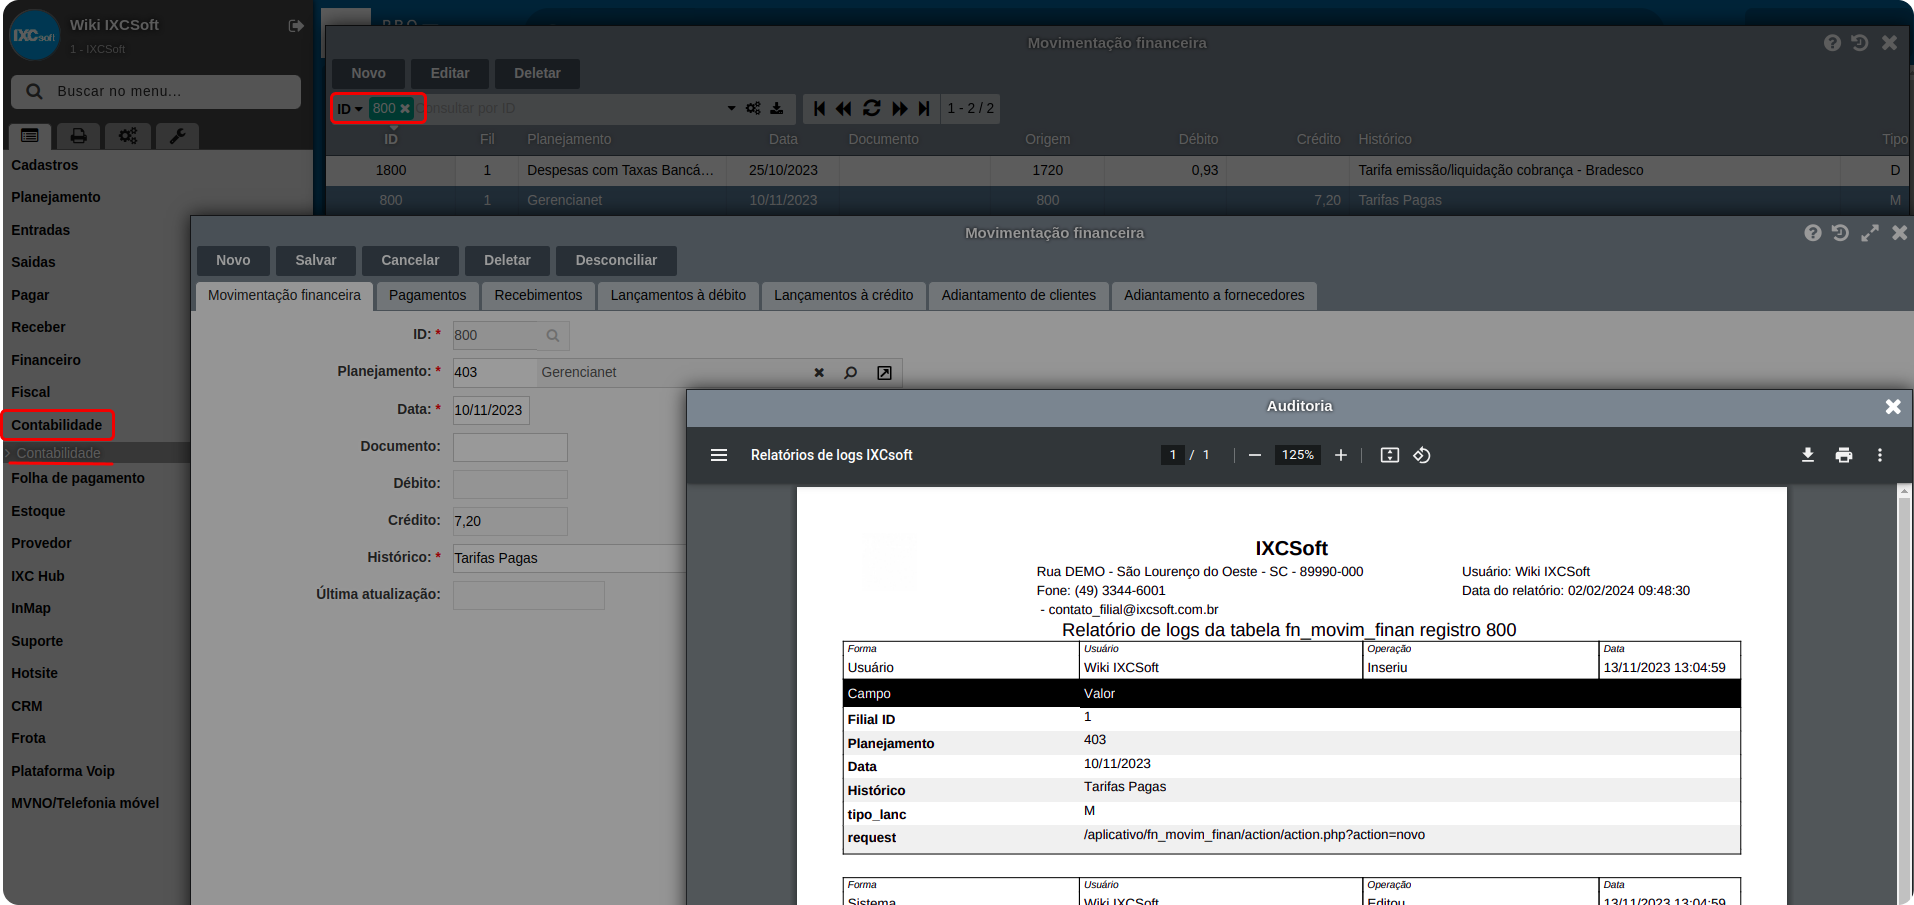Go to previous page of grid records
Screen dimensions: 1914x905
coord(844,108)
